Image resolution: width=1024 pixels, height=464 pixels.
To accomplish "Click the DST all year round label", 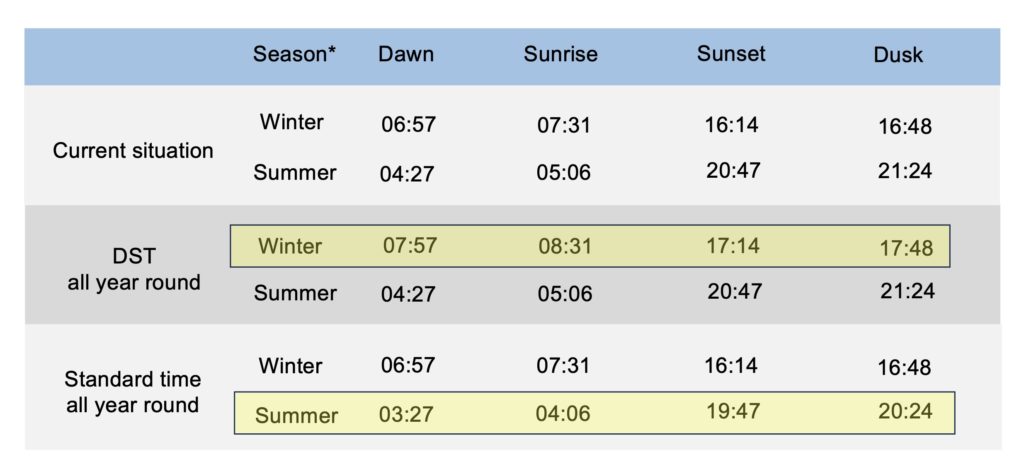I will coord(134,269).
